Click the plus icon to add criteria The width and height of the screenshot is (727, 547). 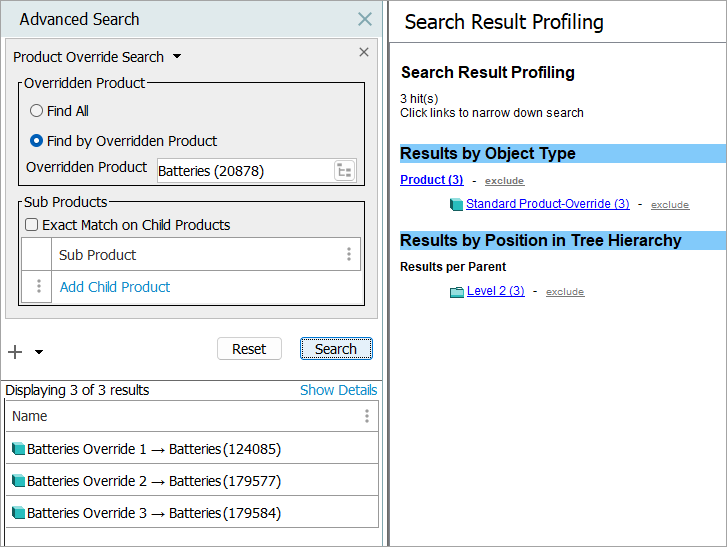15,351
